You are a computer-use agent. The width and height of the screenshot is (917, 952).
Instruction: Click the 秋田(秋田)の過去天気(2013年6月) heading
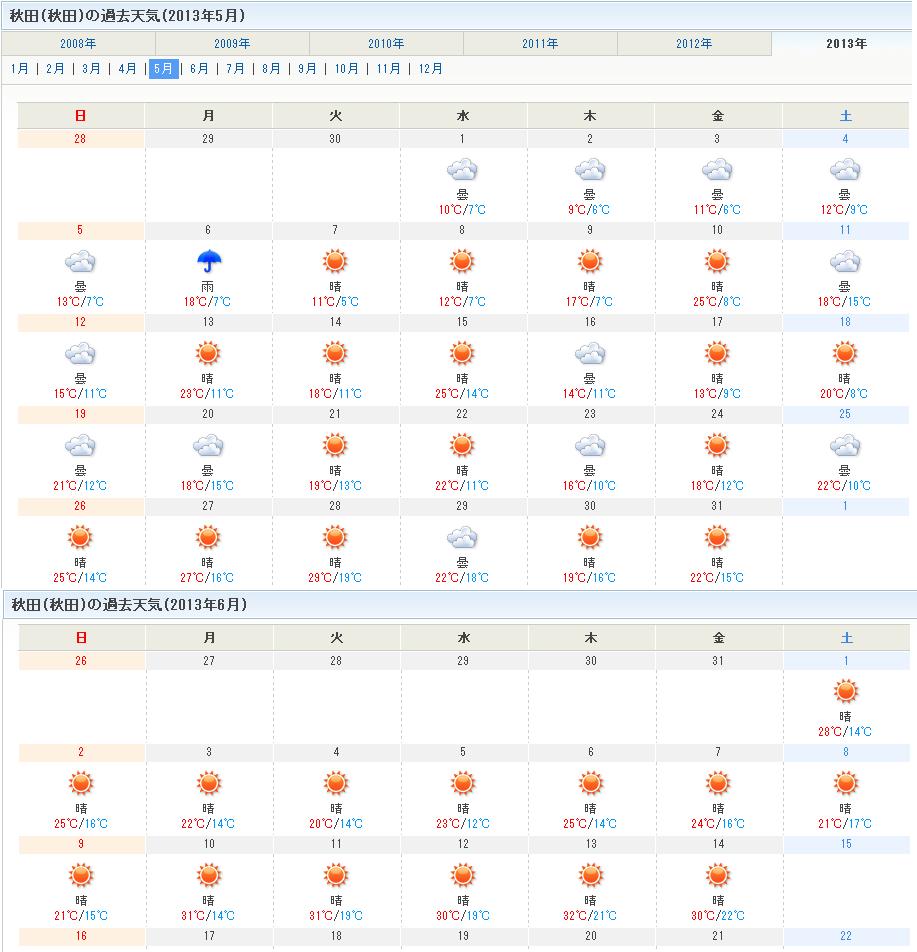tap(129, 605)
